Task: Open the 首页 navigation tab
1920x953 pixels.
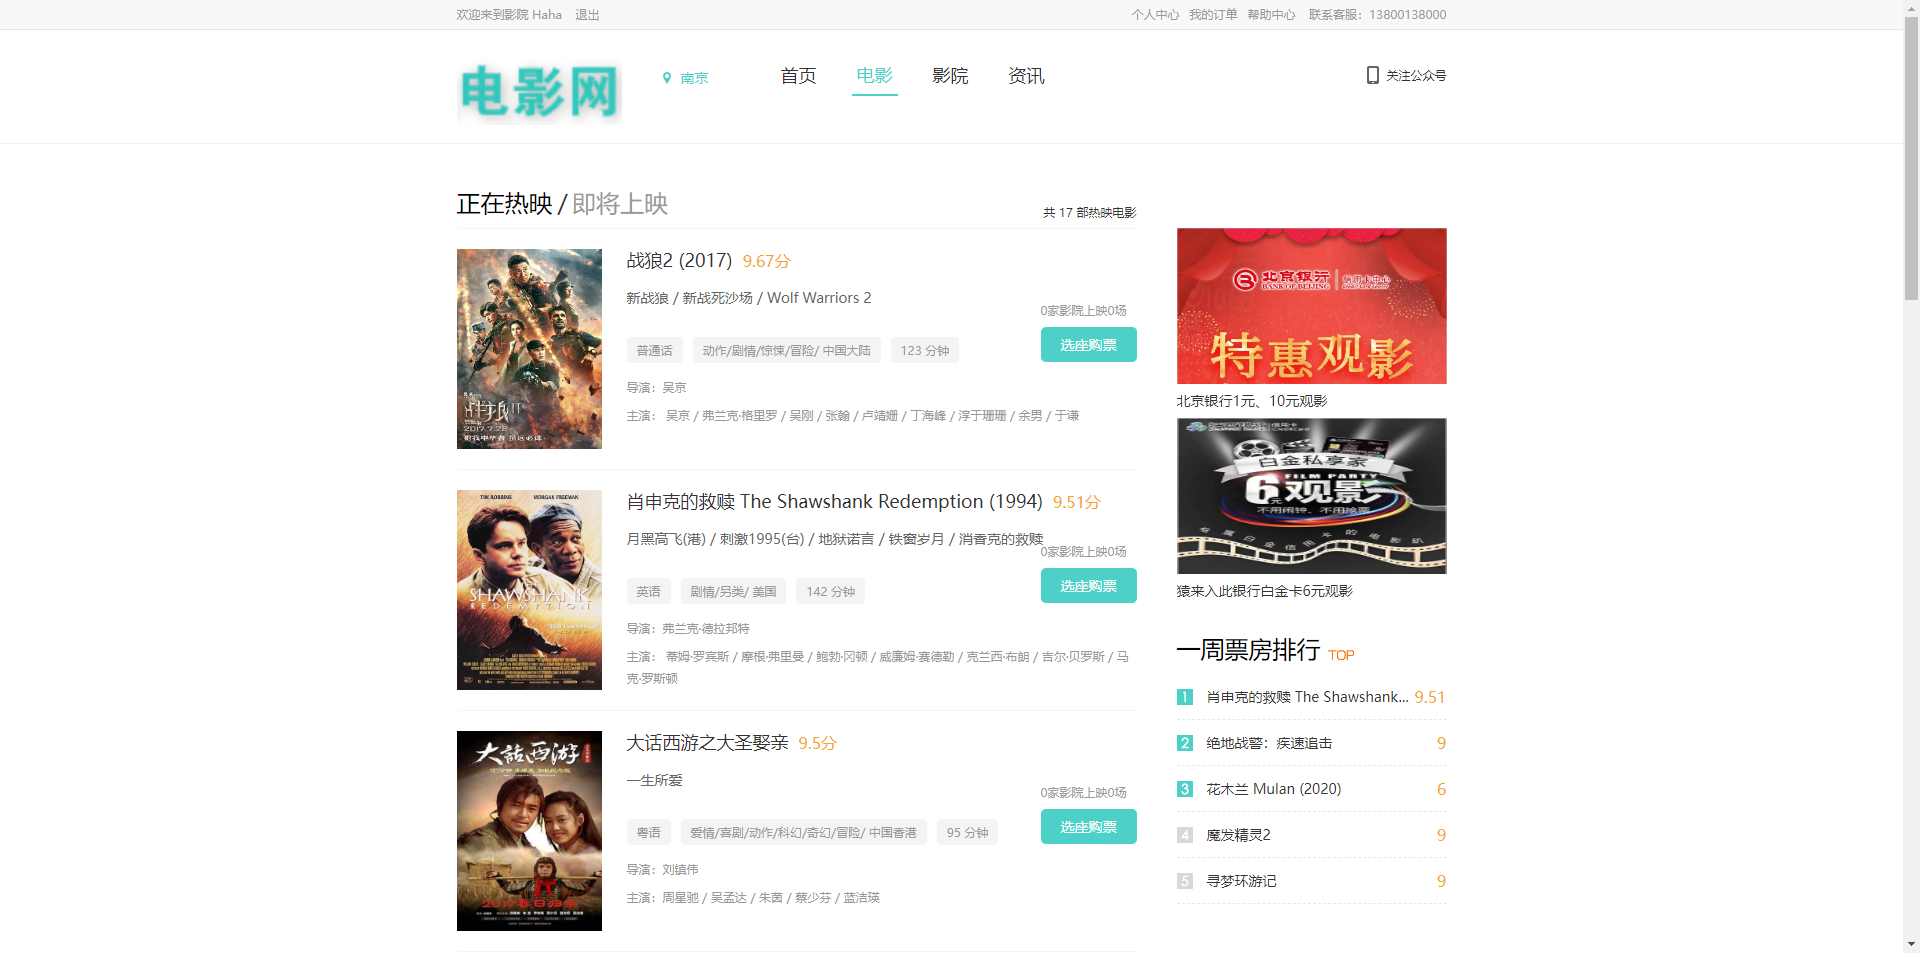Action: click(x=798, y=76)
